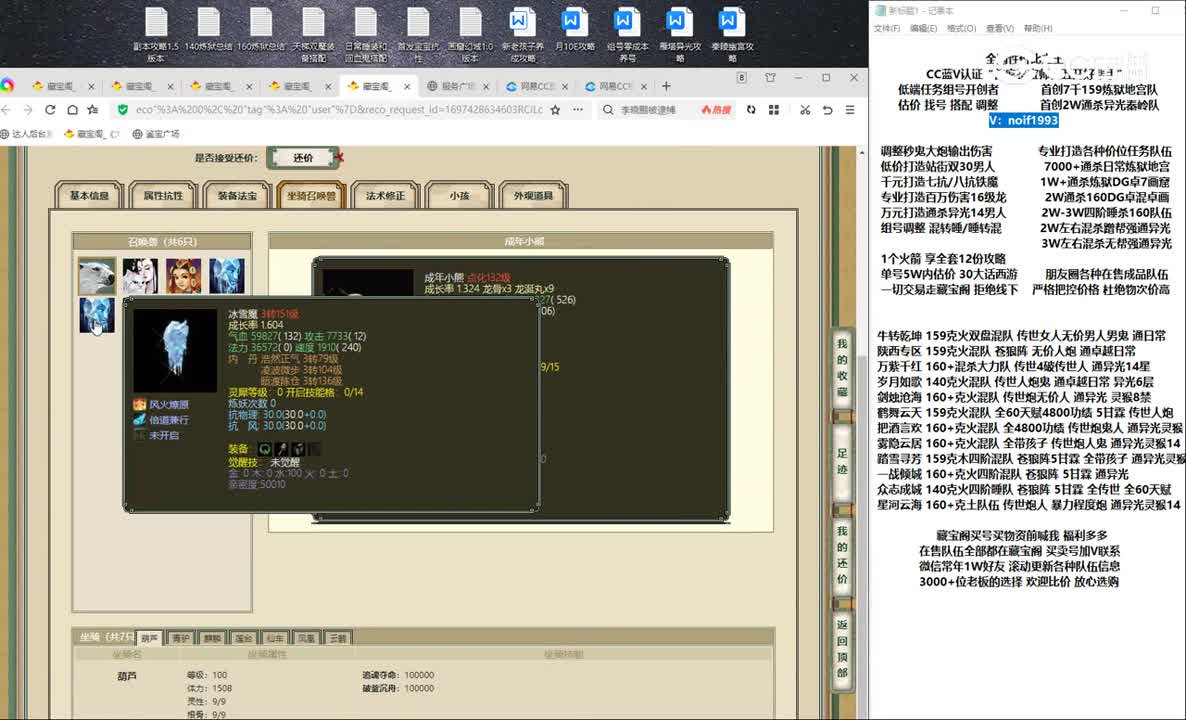Open the 达人后台 bookmark
The image size is (1186, 720).
point(27,134)
